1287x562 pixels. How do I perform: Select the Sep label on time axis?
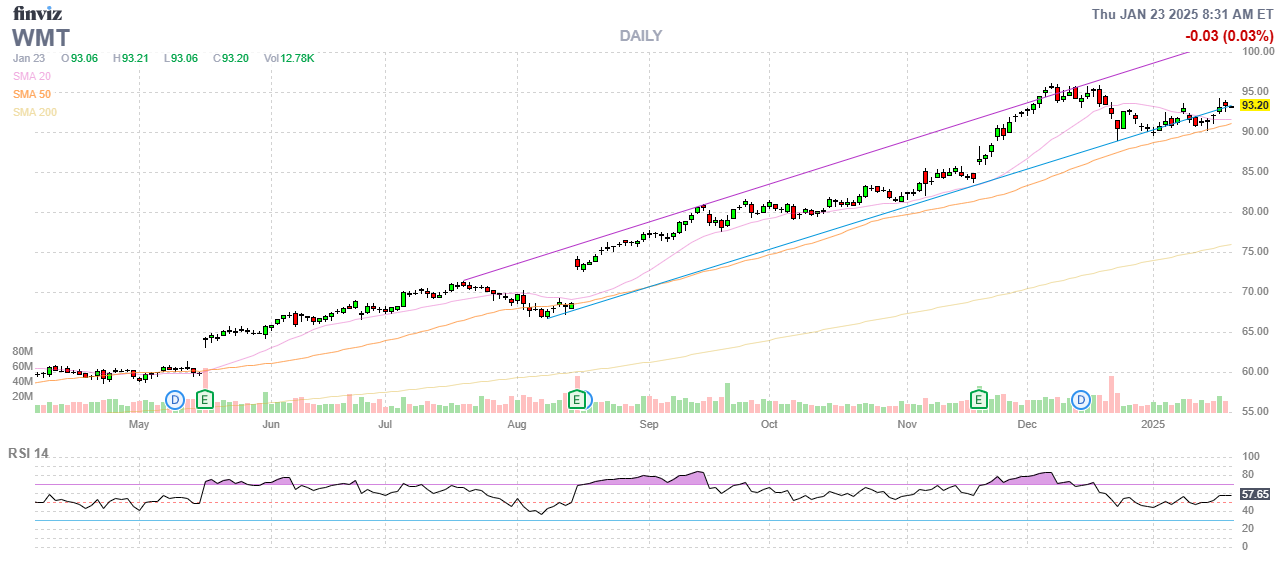(649, 425)
